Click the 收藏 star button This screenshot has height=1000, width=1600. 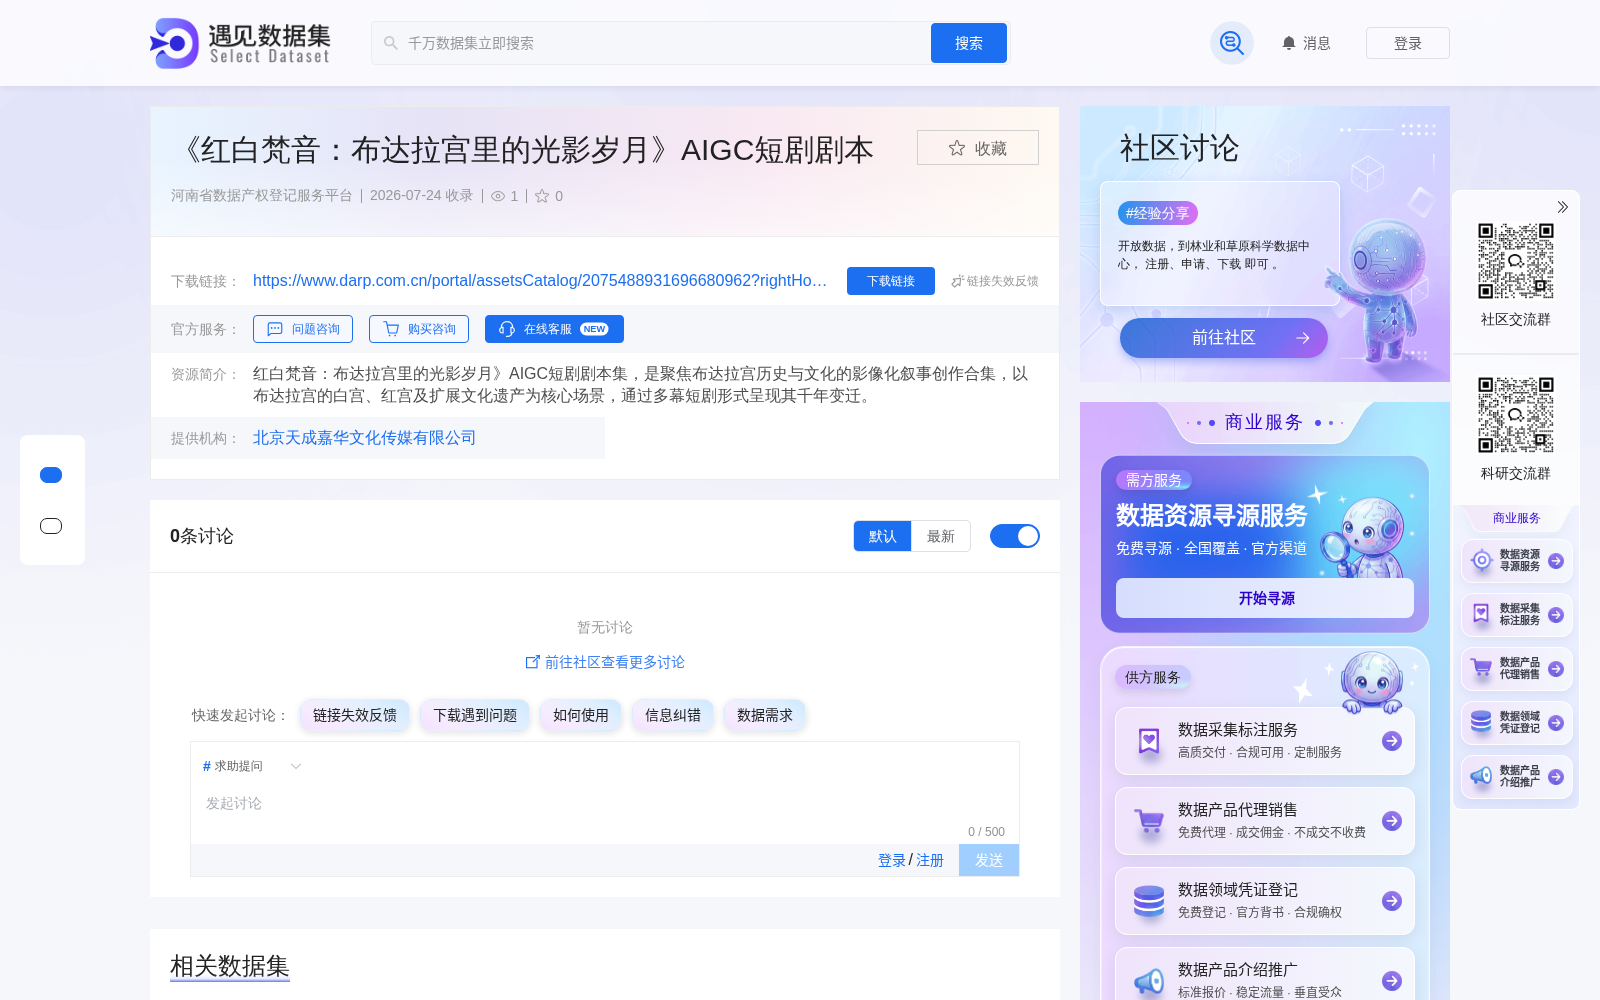[978, 148]
